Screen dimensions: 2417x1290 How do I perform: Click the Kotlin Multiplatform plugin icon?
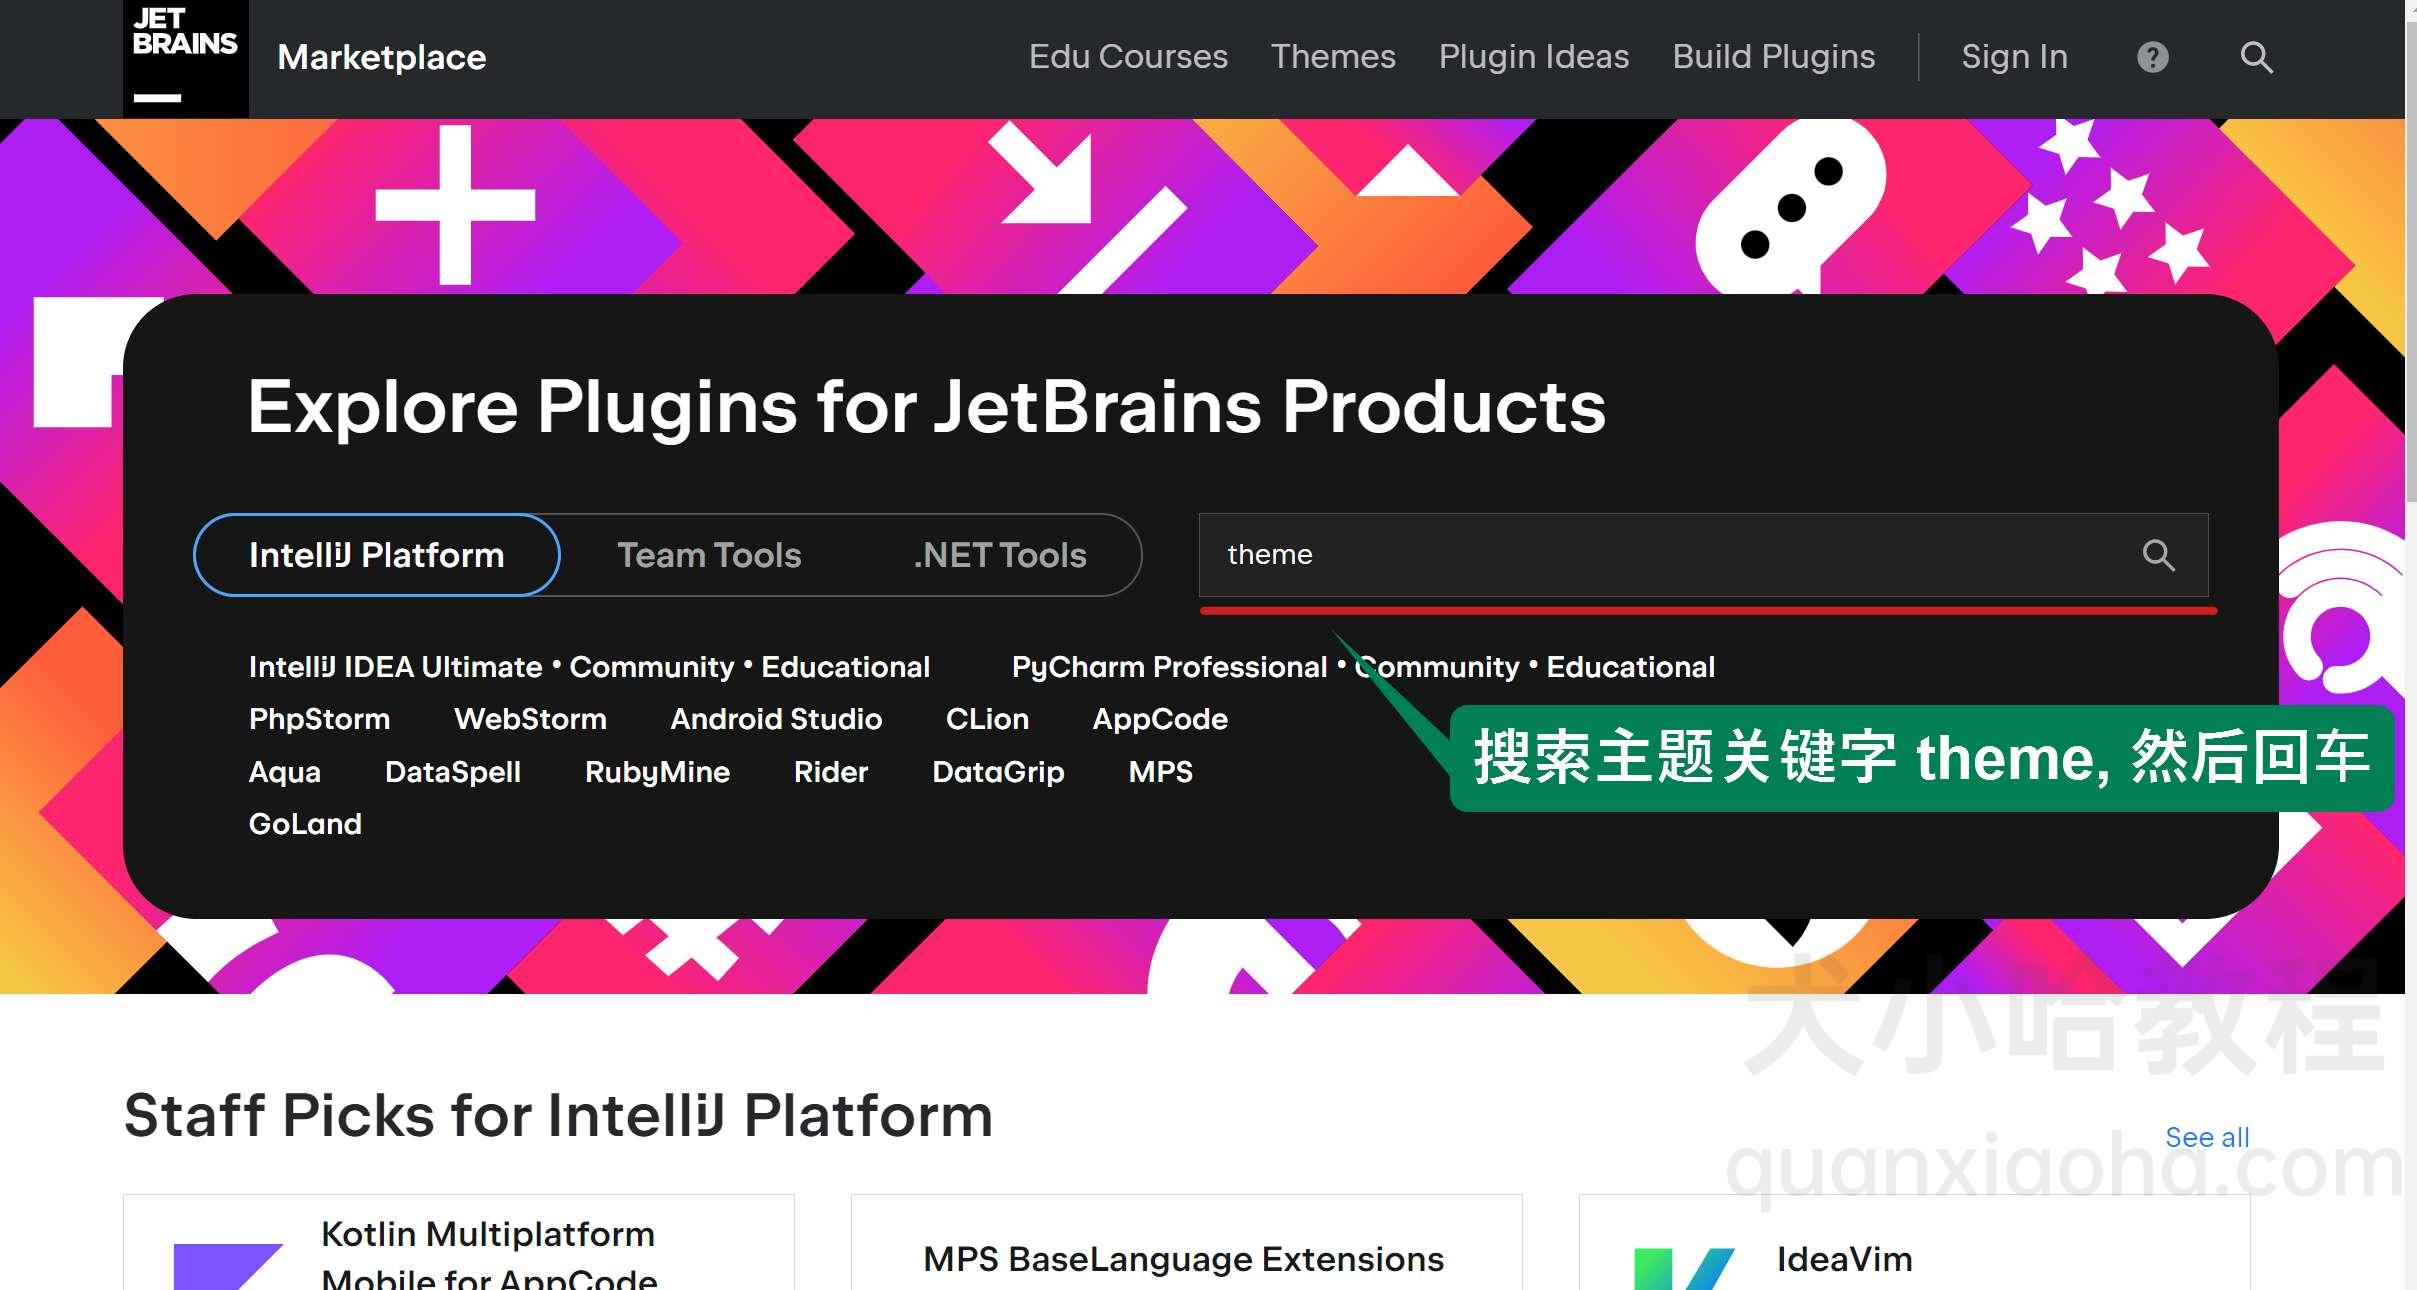(228, 1266)
